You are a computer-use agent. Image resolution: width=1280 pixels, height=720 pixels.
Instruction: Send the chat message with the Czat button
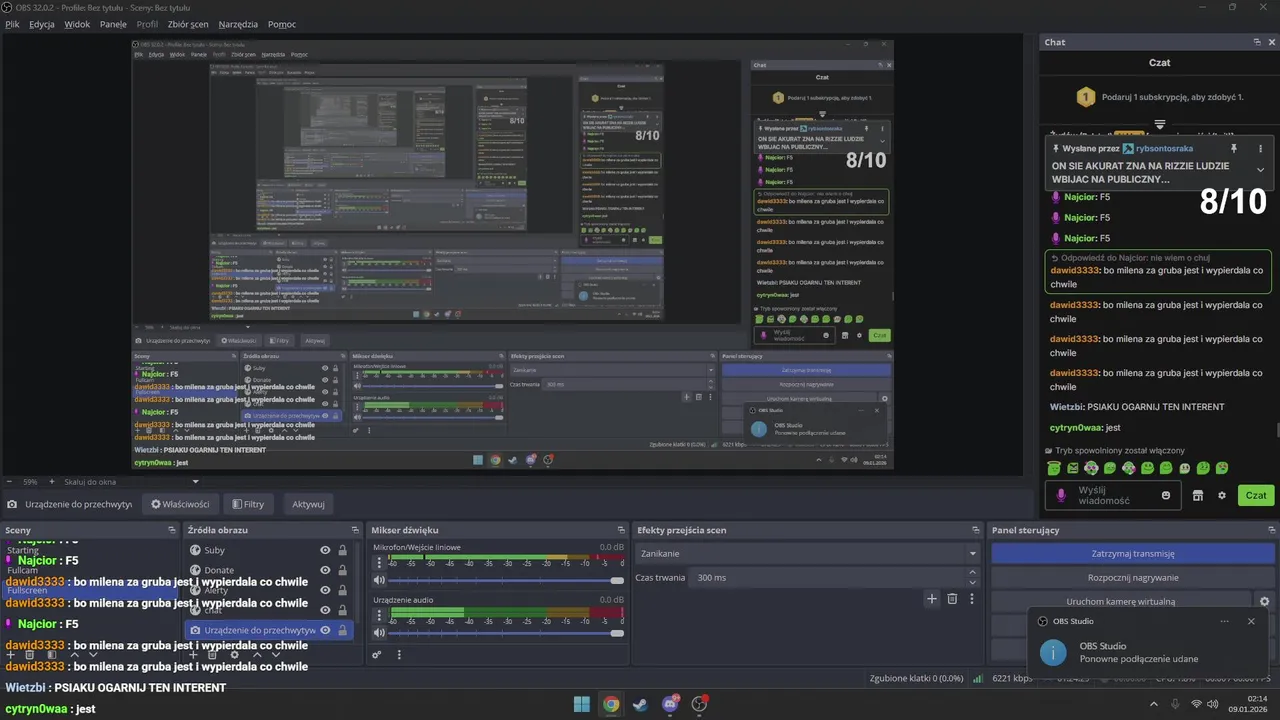1256,495
